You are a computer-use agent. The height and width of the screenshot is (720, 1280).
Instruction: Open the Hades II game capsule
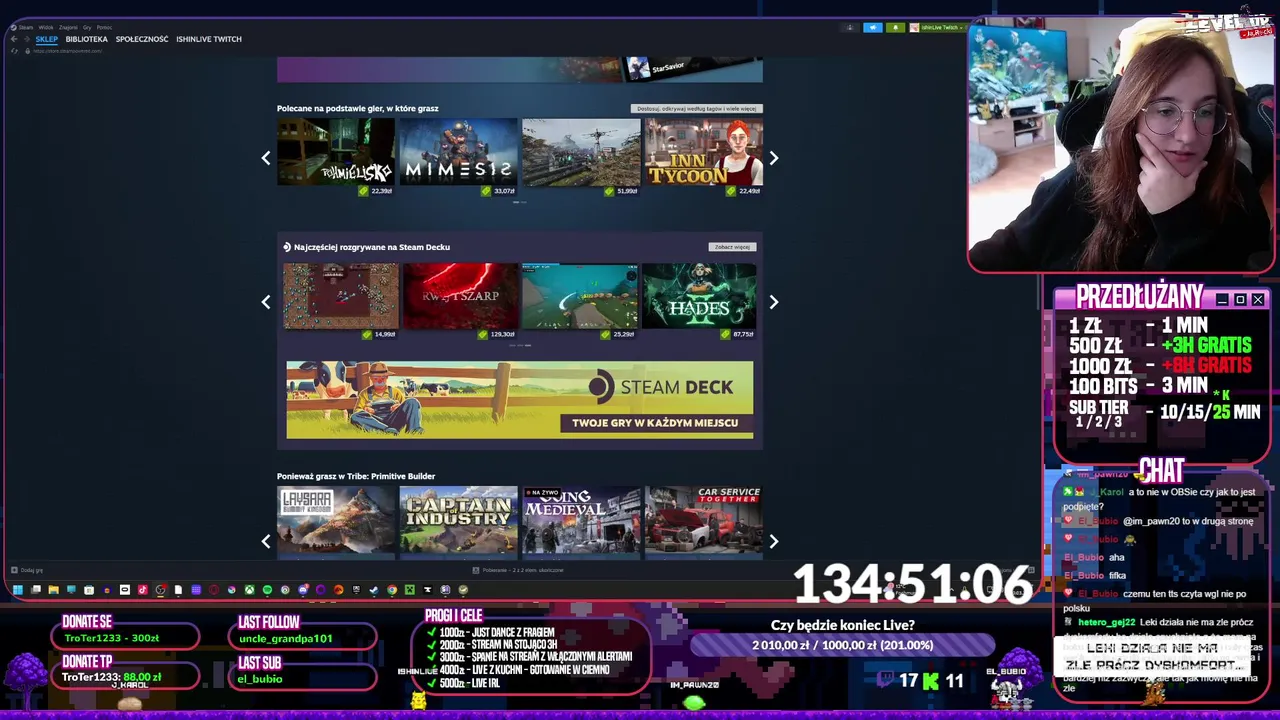(699, 296)
